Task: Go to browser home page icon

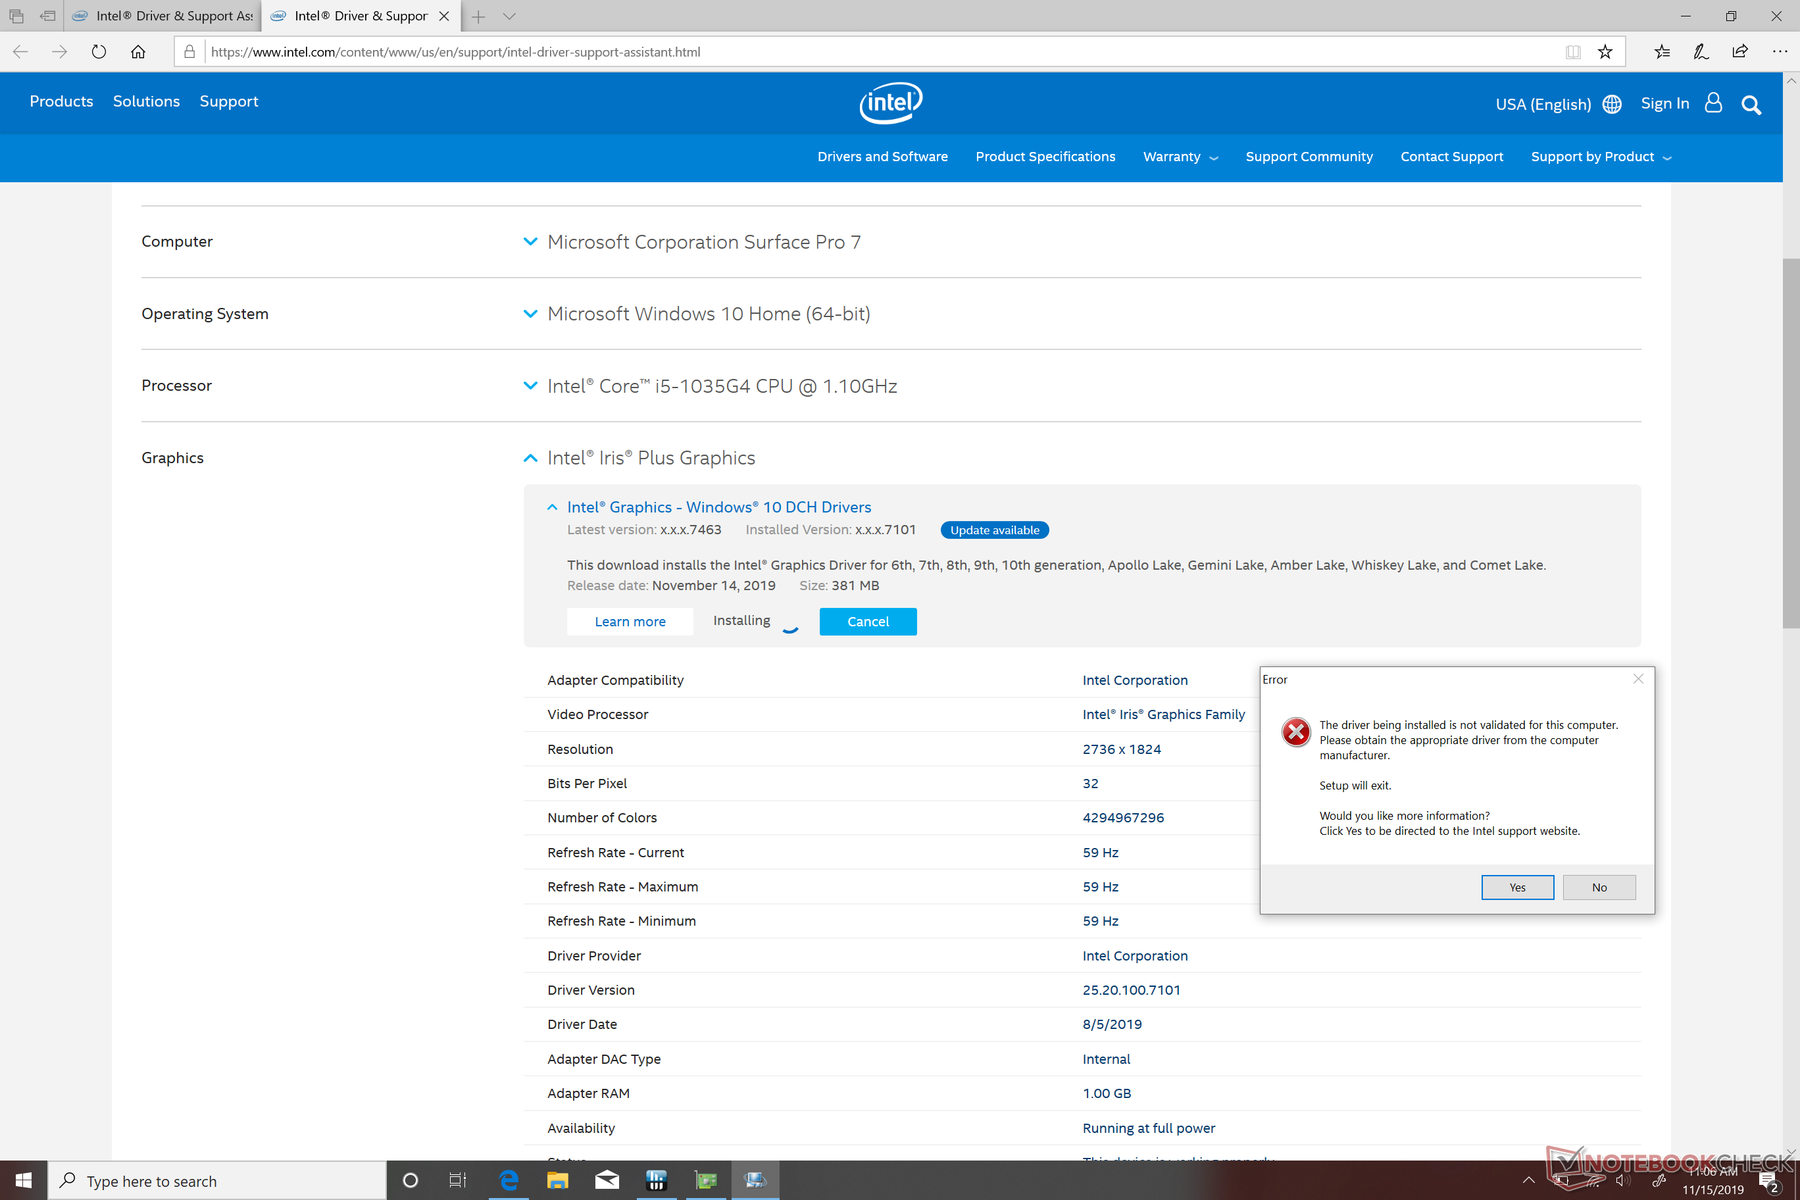Action: pyautogui.click(x=138, y=52)
